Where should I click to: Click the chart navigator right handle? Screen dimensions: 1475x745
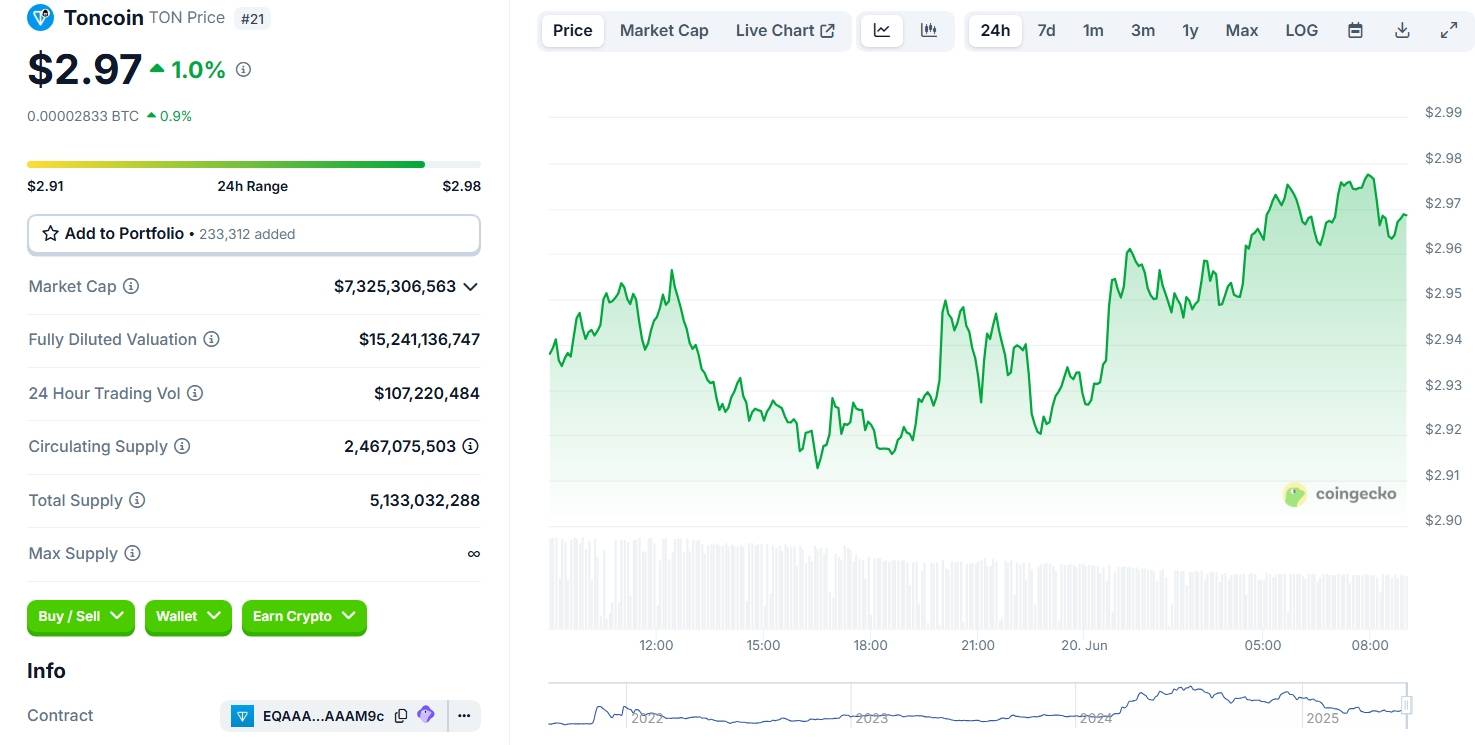click(1406, 705)
